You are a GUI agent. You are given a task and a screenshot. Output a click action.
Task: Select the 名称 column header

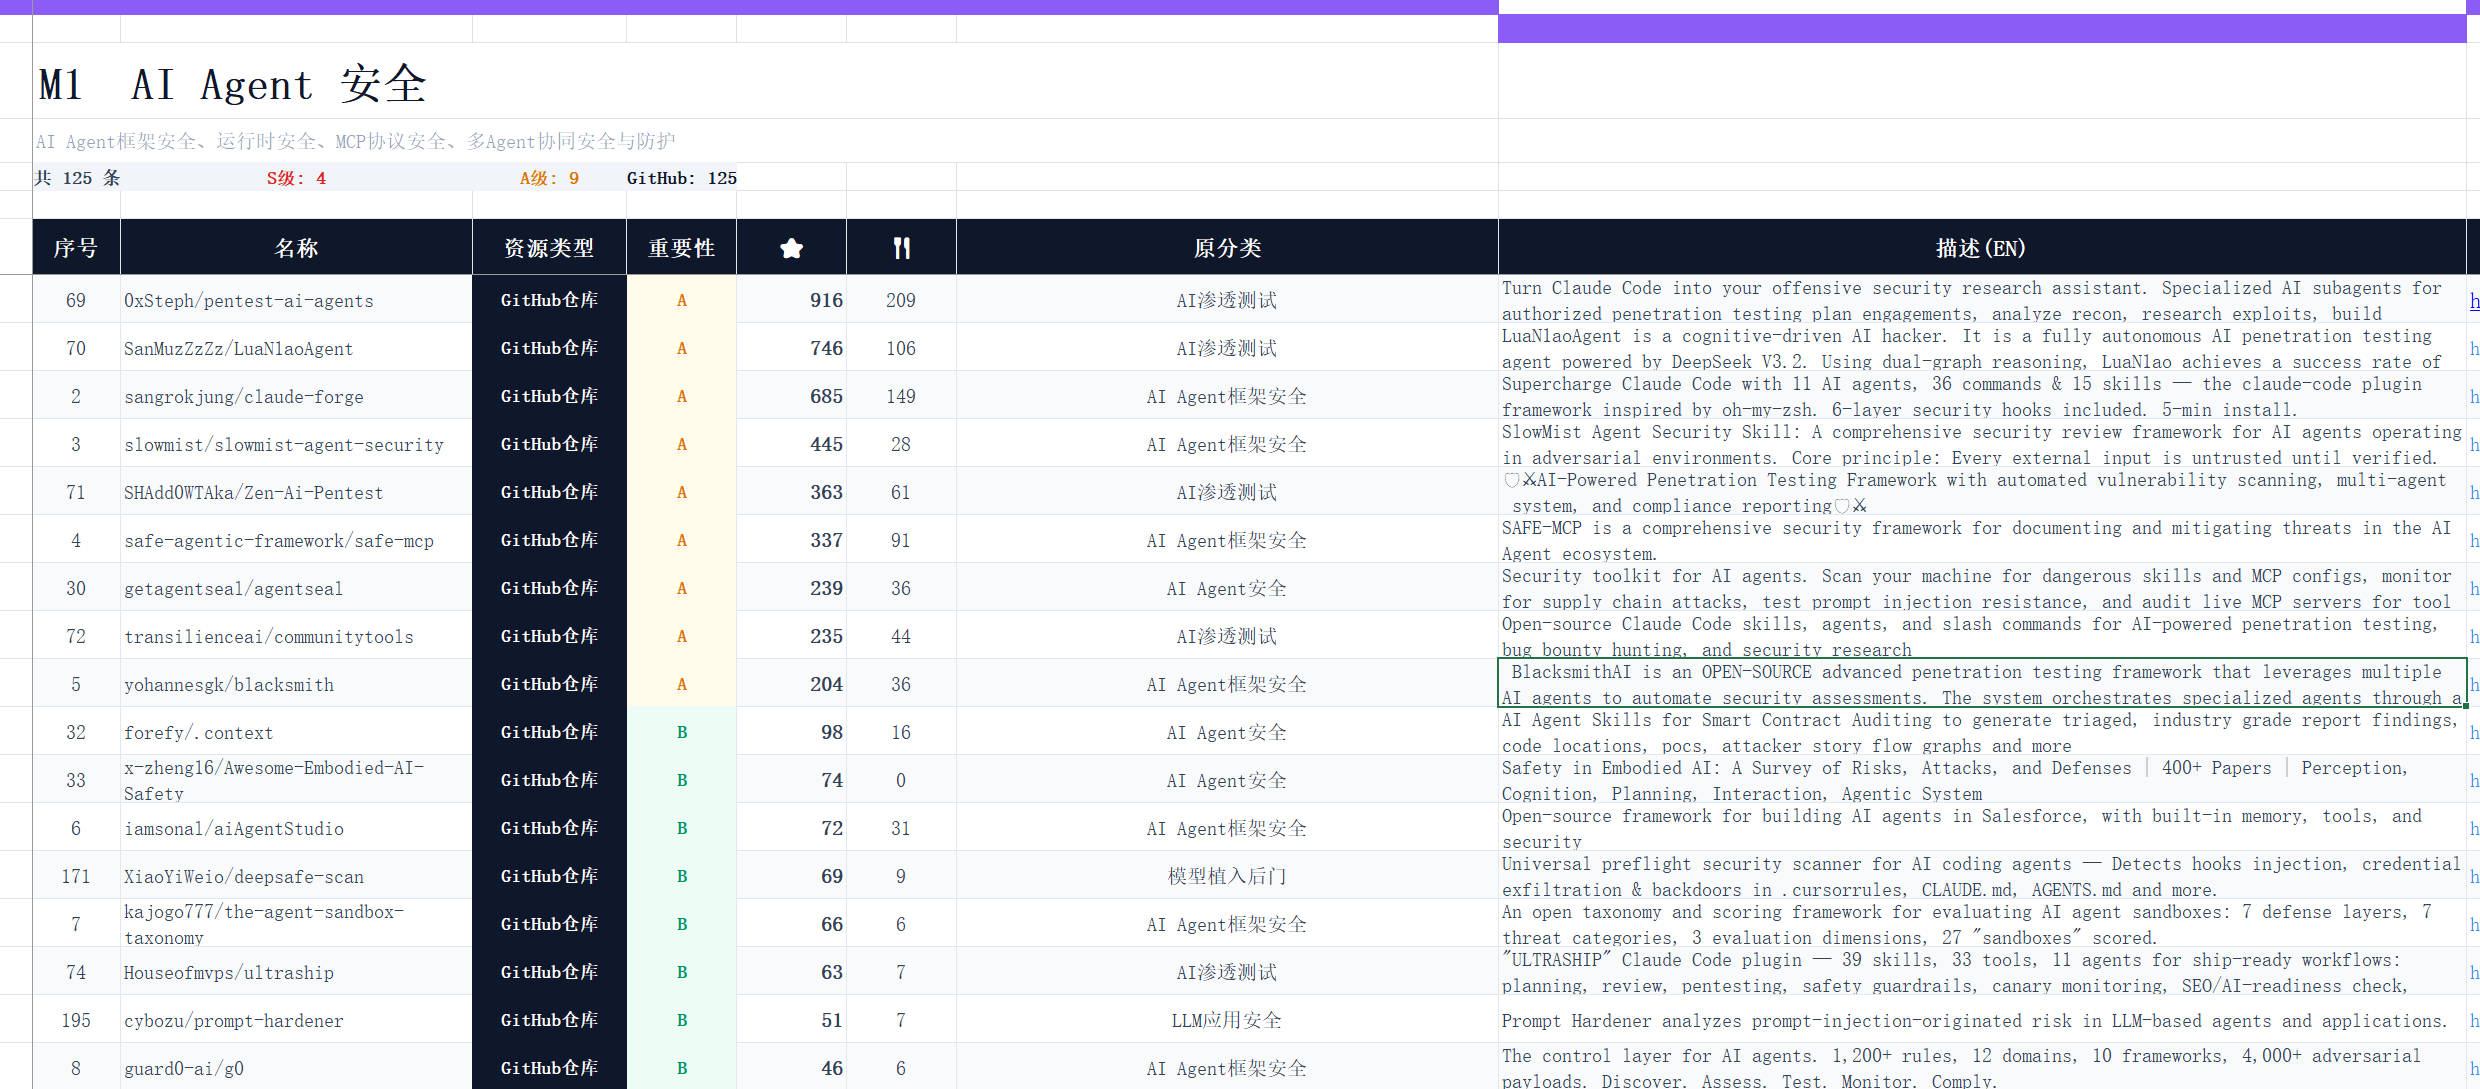click(x=296, y=248)
